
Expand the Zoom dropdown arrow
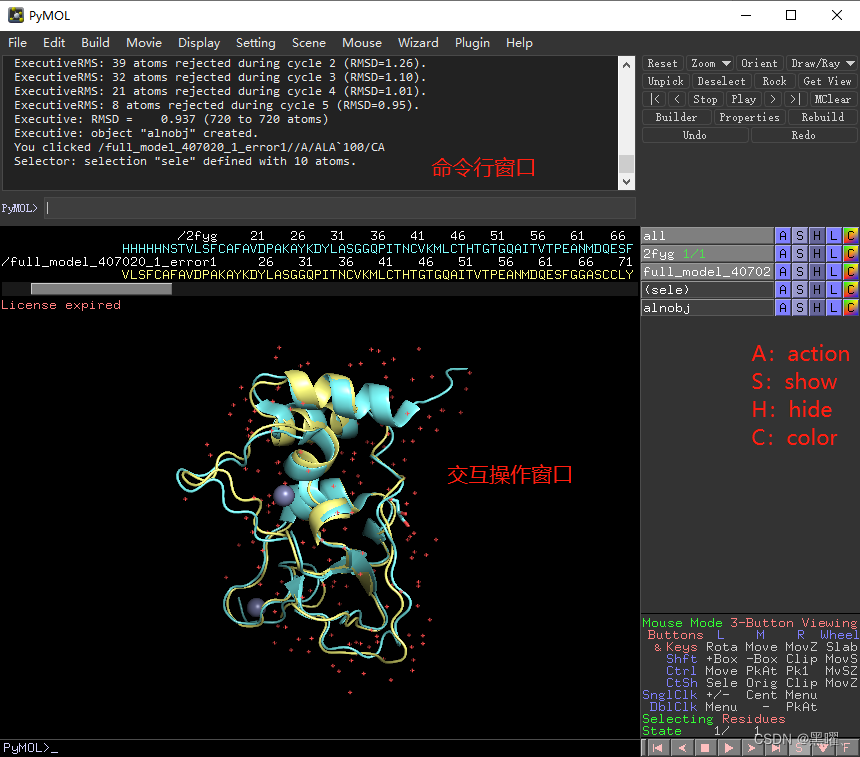(x=726, y=64)
